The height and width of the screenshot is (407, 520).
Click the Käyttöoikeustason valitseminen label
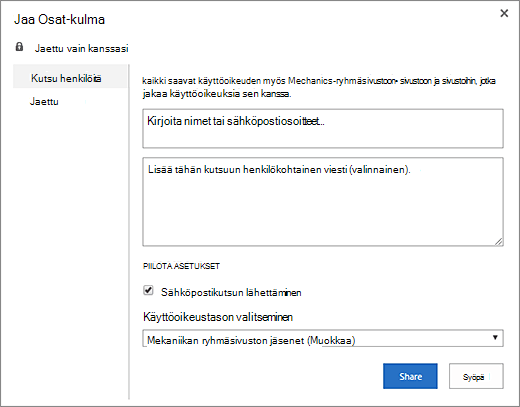tap(218, 317)
